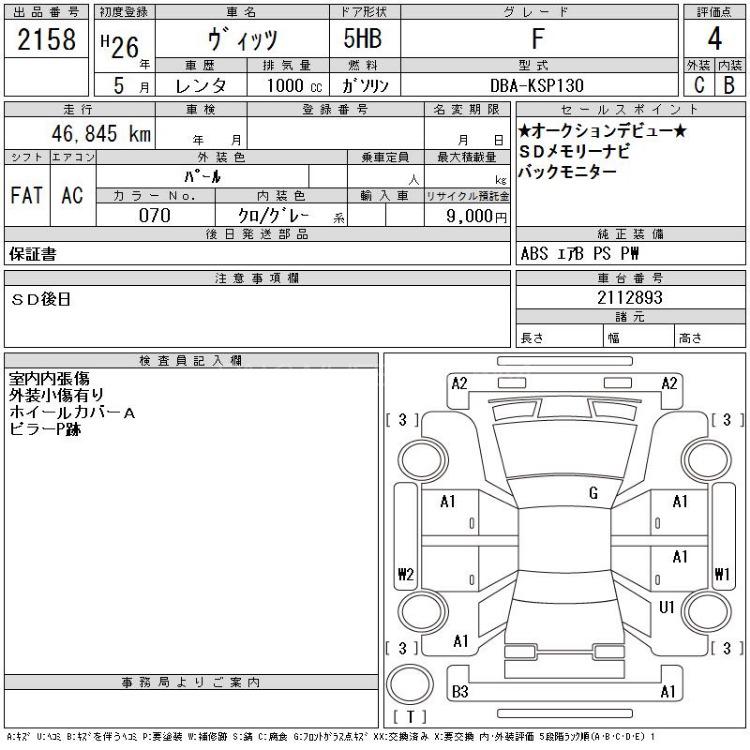Click the B3 mark on the bumper
Screen dimensions: 750x750
coord(460,692)
